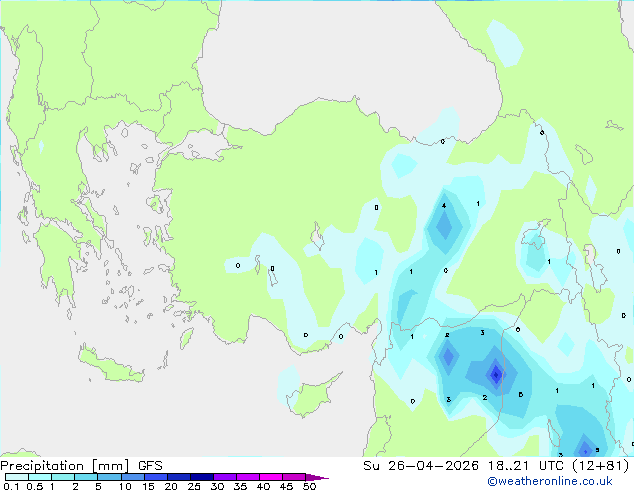Click the 'Precipitation [mm]' title text
The image size is (634, 490).
coord(65,466)
